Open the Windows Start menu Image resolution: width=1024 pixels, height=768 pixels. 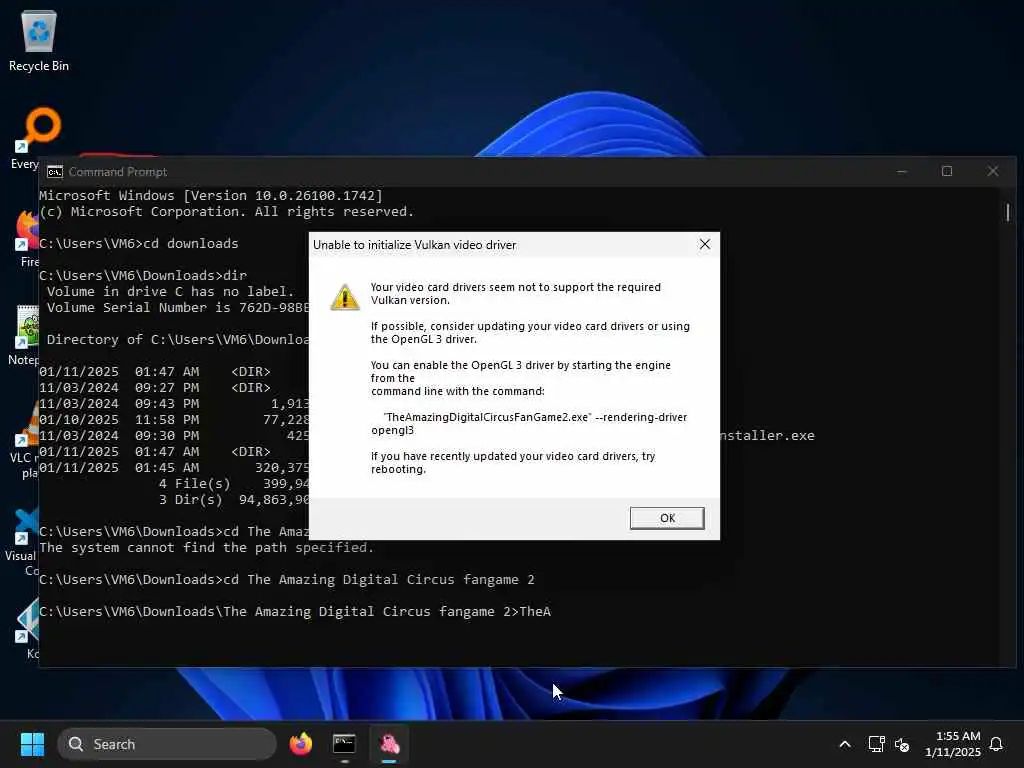[x=32, y=744]
